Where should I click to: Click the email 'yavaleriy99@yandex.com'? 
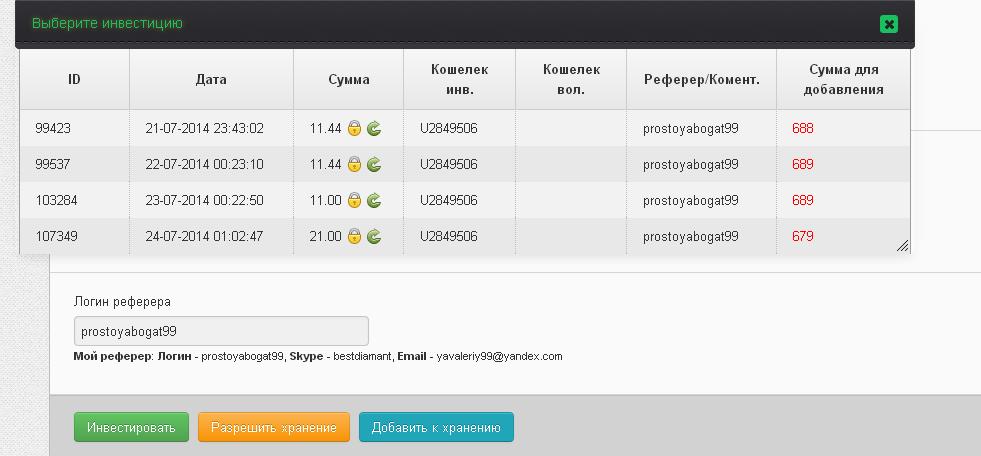click(499, 357)
